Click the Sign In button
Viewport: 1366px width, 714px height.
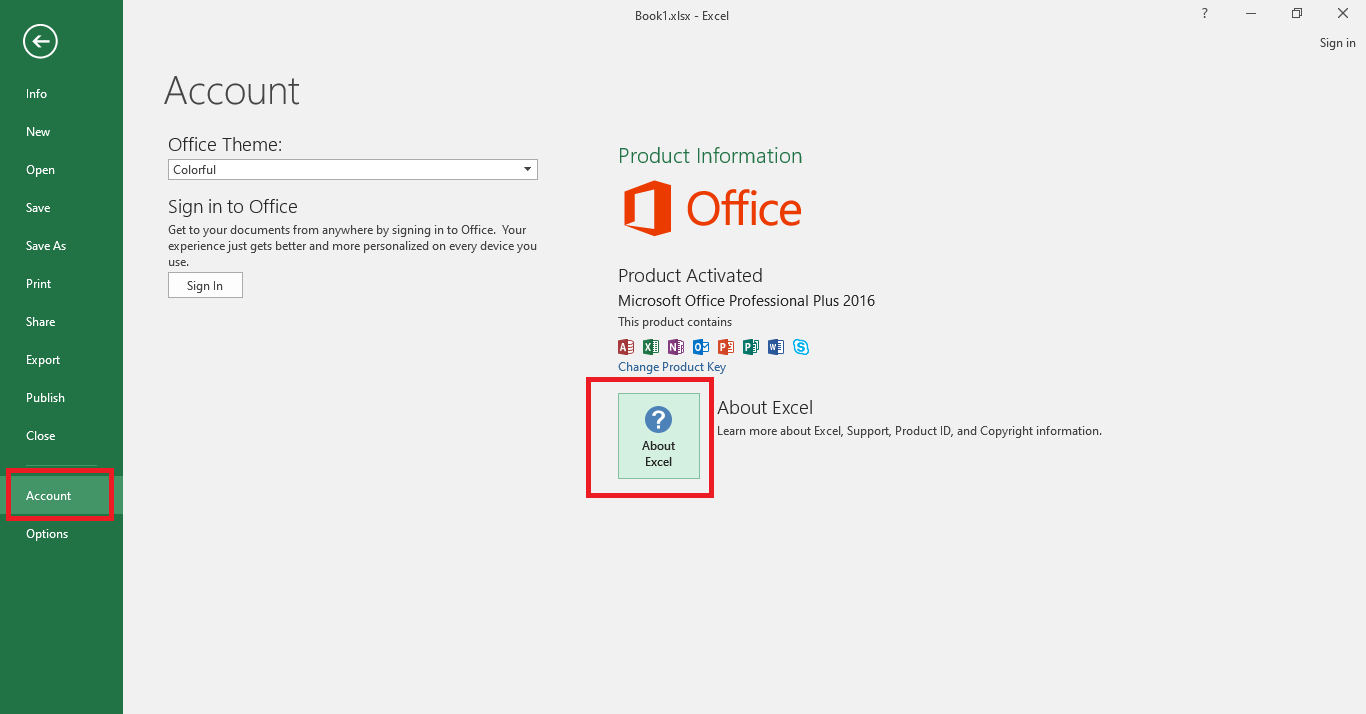[205, 286]
